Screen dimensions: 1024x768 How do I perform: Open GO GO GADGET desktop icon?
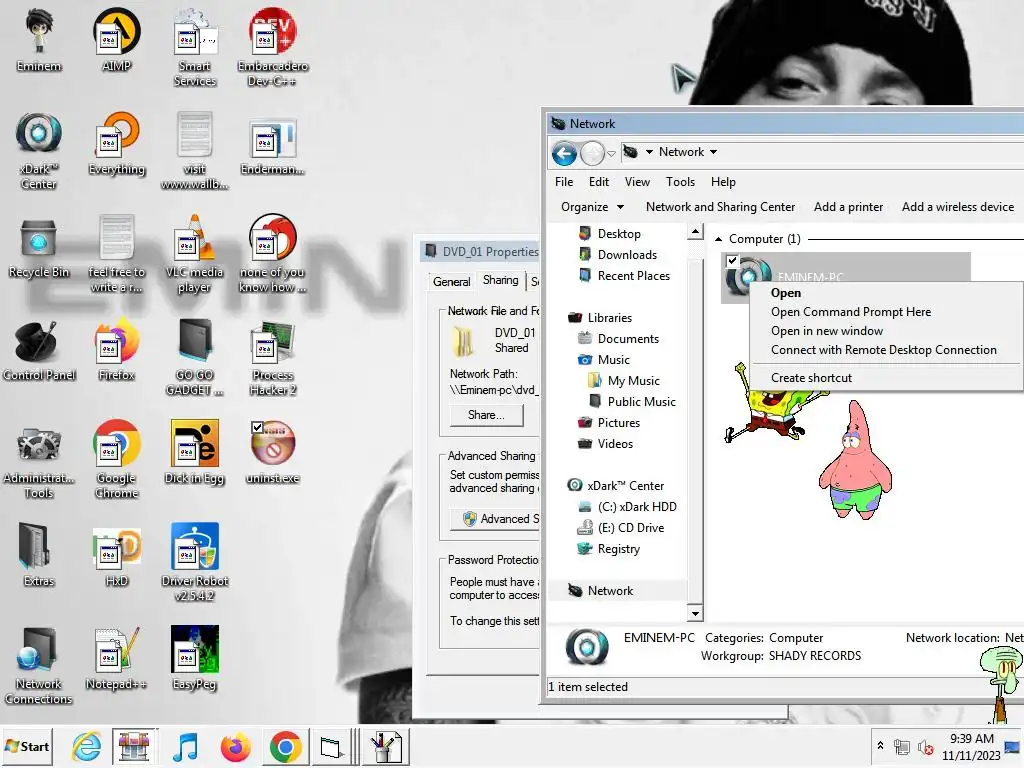pos(195,358)
